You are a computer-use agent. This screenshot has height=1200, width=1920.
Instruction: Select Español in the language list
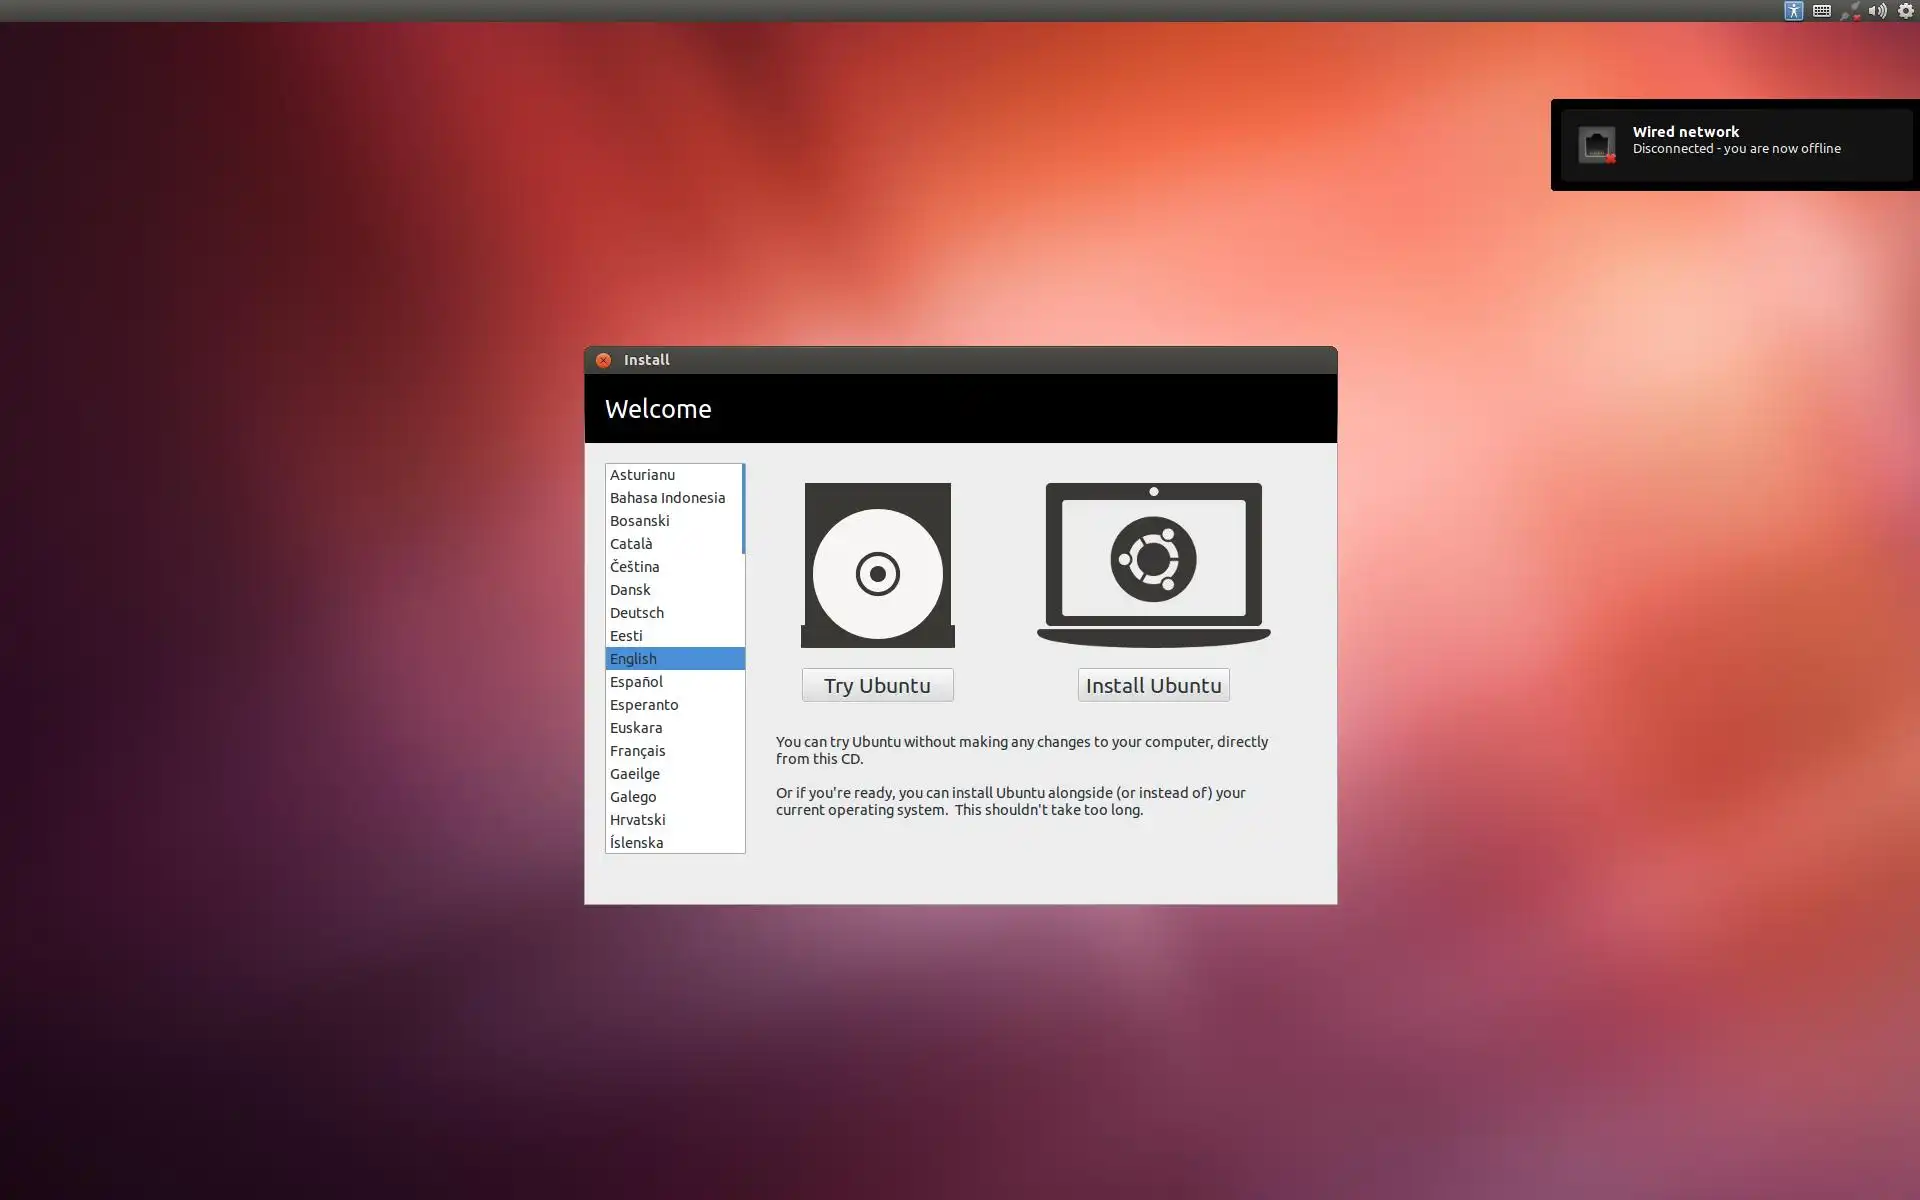[636, 682]
